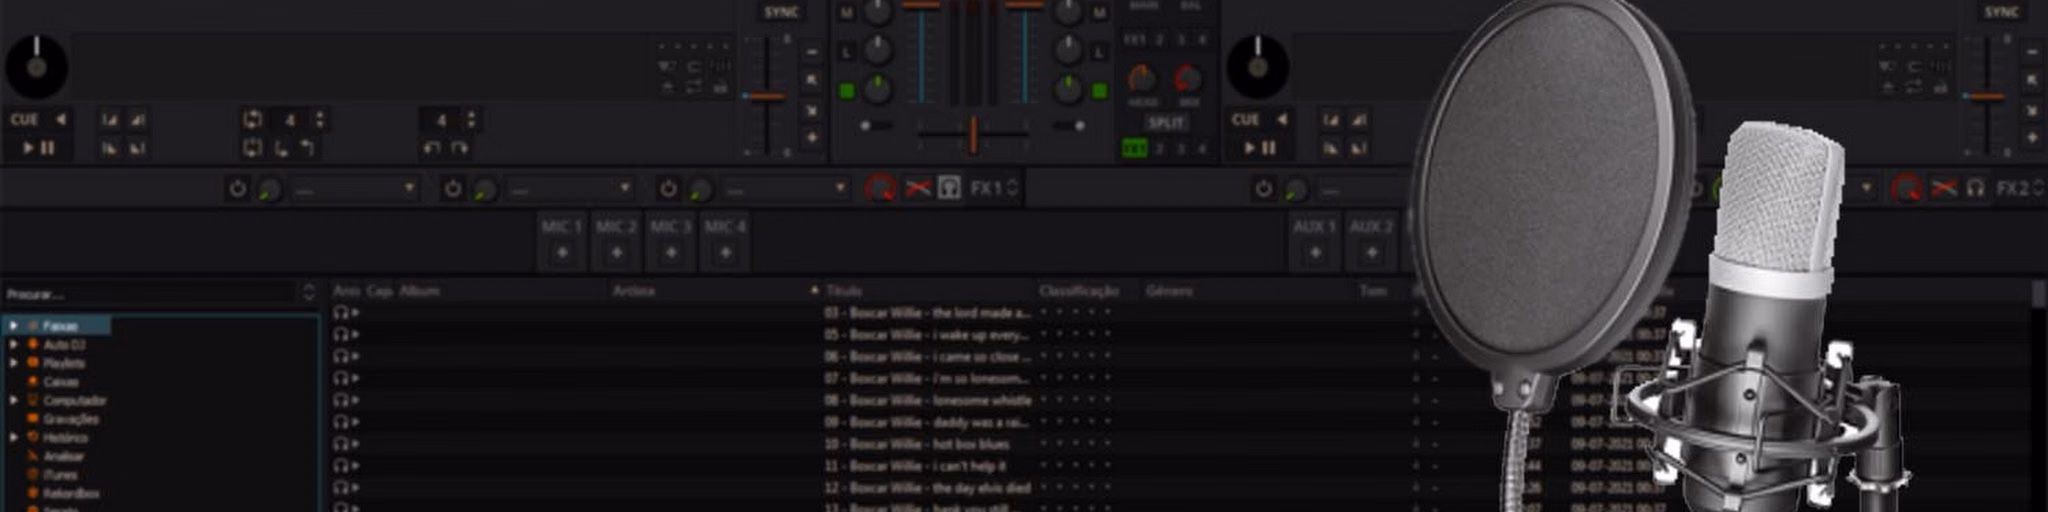The height and width of the screenshot is (512, 2048).
Task: Expand the Computador tree item
Action: (x=13, y=400)
